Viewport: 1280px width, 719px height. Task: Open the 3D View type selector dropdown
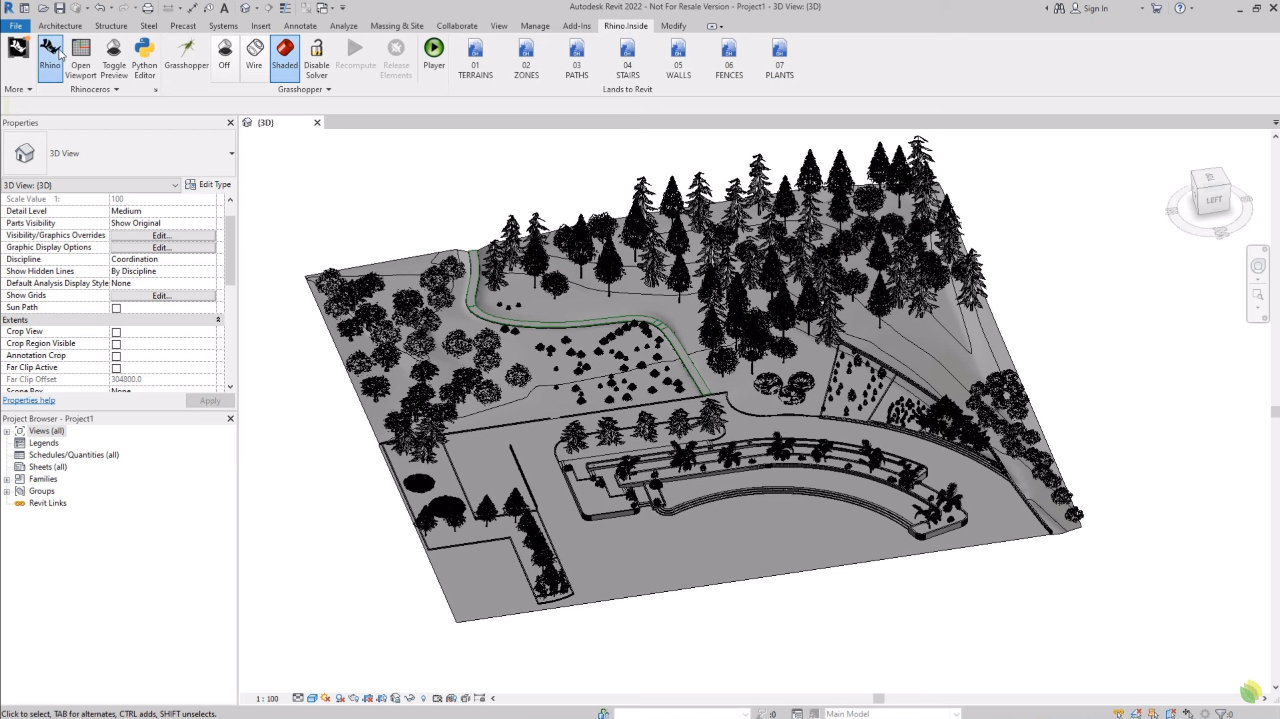tap(231, 153)
